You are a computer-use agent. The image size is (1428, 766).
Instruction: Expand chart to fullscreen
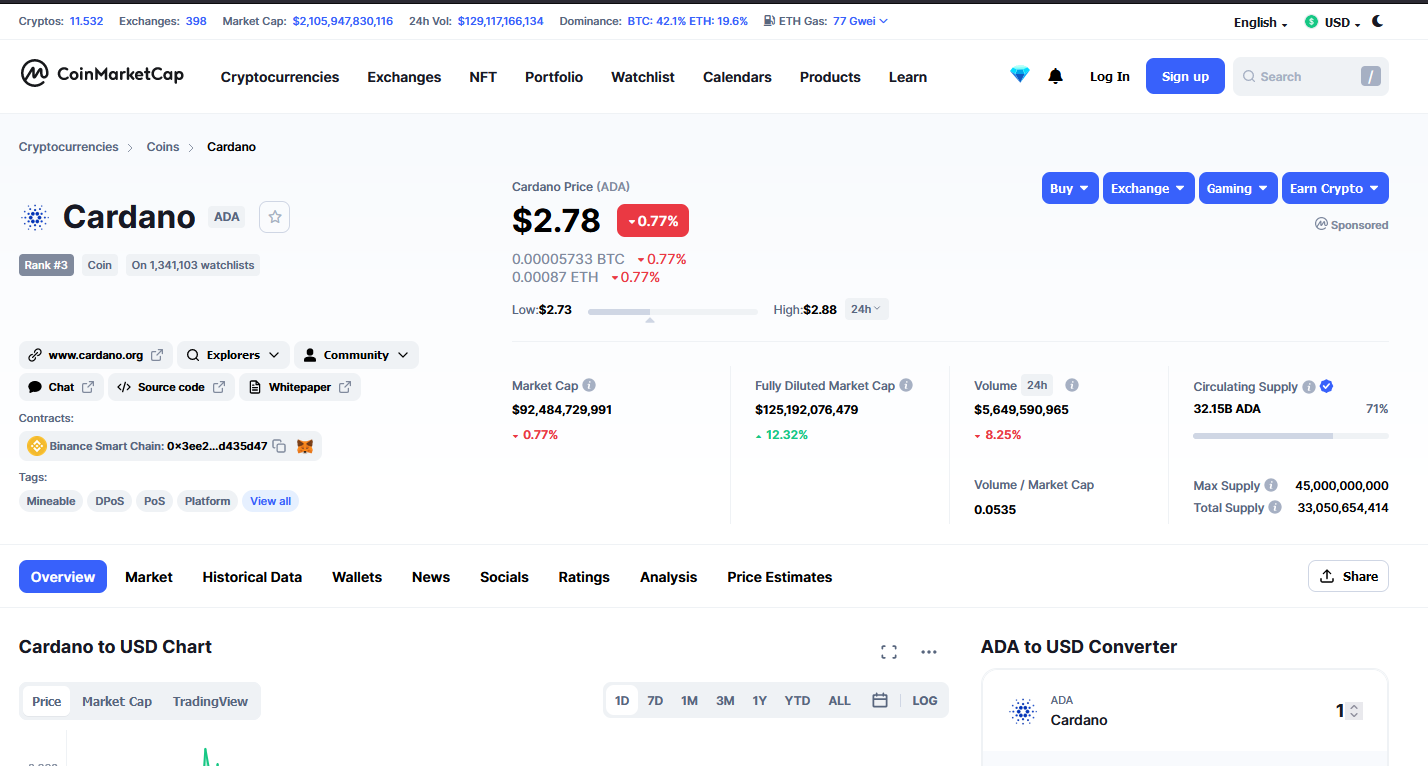click(889, 652)
